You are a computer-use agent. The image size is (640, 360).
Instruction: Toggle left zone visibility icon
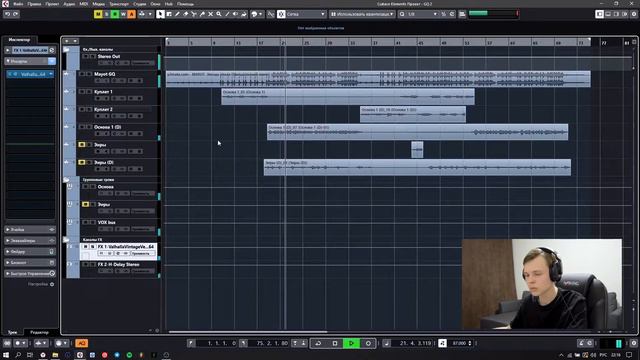click(x=599, y=14)
